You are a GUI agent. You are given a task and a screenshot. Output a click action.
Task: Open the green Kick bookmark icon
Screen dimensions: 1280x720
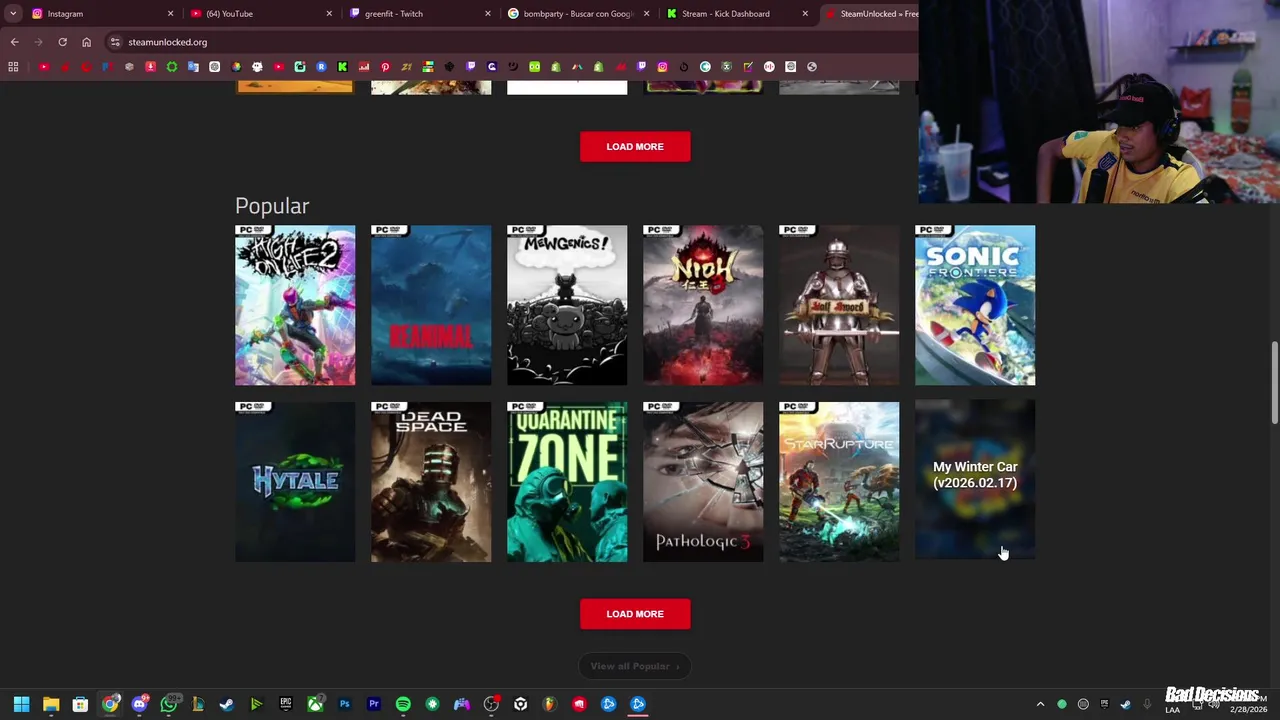point(343,67)
